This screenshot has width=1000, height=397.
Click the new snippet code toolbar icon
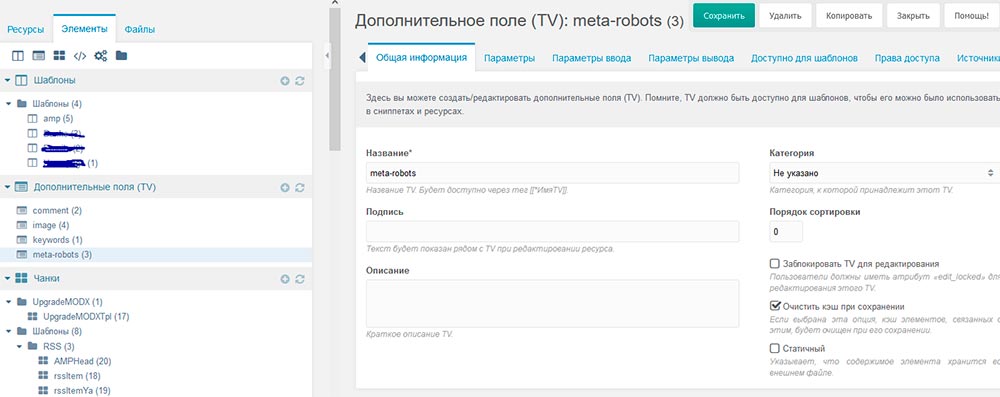80,56
